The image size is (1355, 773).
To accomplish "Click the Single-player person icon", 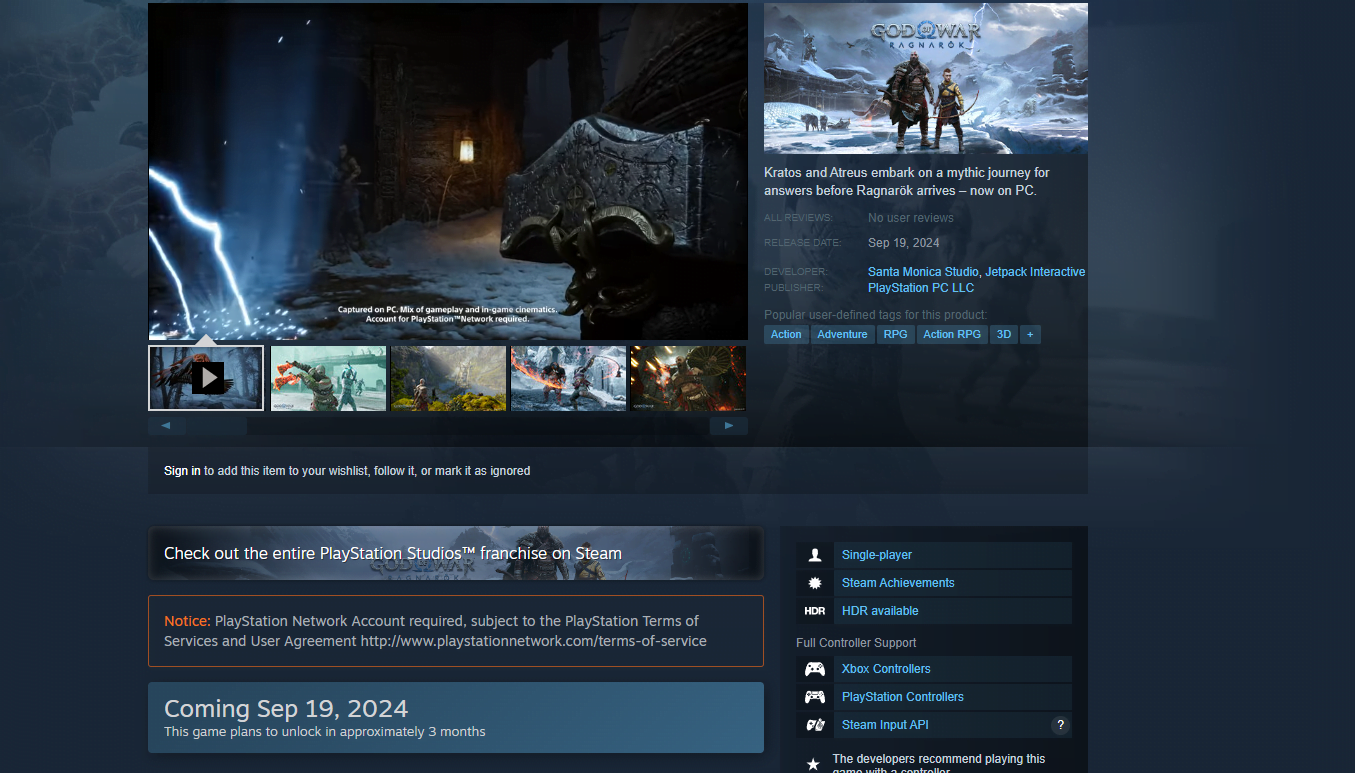I will coord(815,555).
